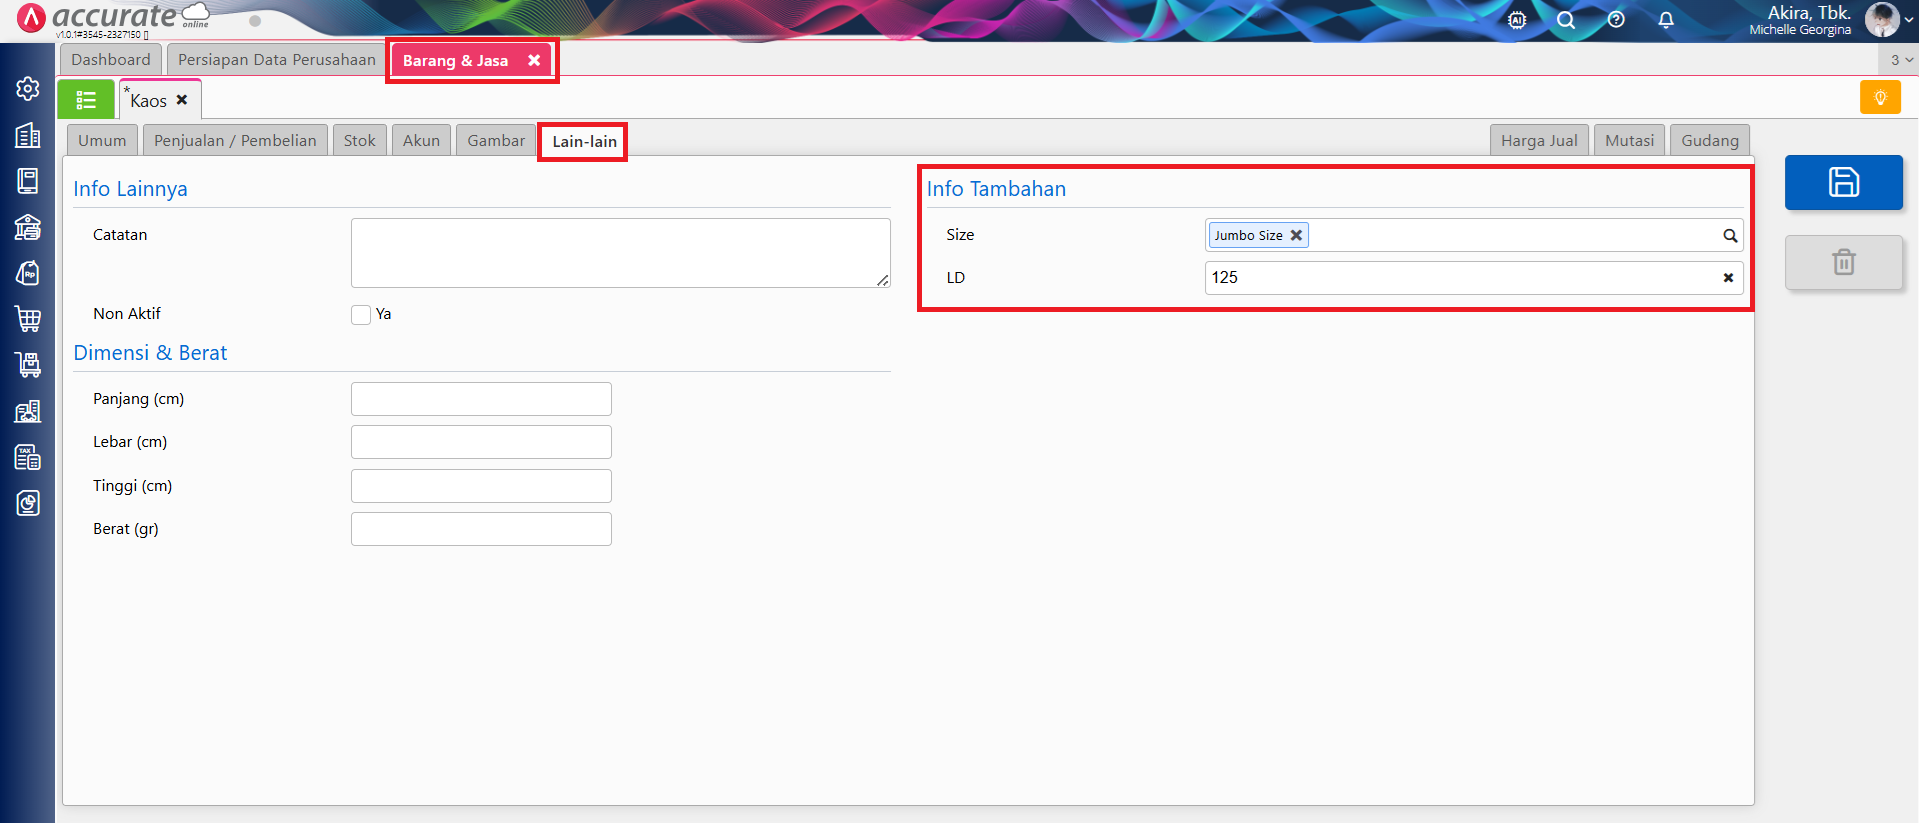Close the Barang & Jasa tab
The width and height of the screenshot is (1919, 823).
534,60
